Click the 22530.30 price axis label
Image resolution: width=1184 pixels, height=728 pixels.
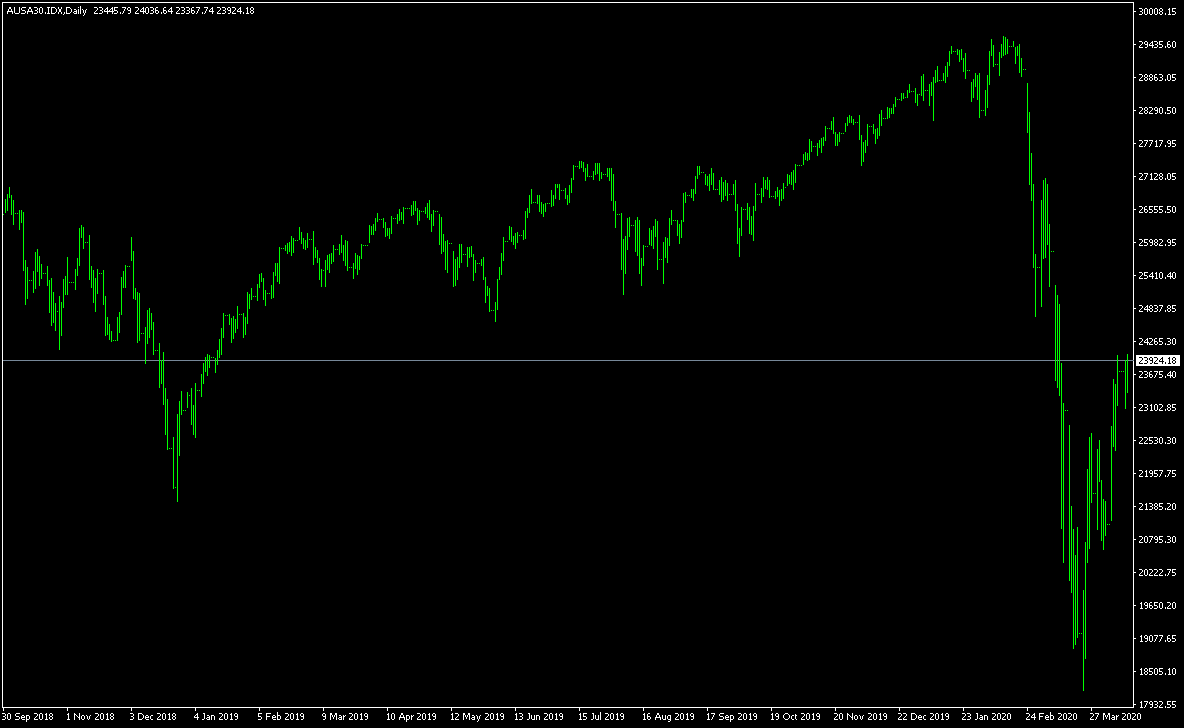tap(1158, 441)
